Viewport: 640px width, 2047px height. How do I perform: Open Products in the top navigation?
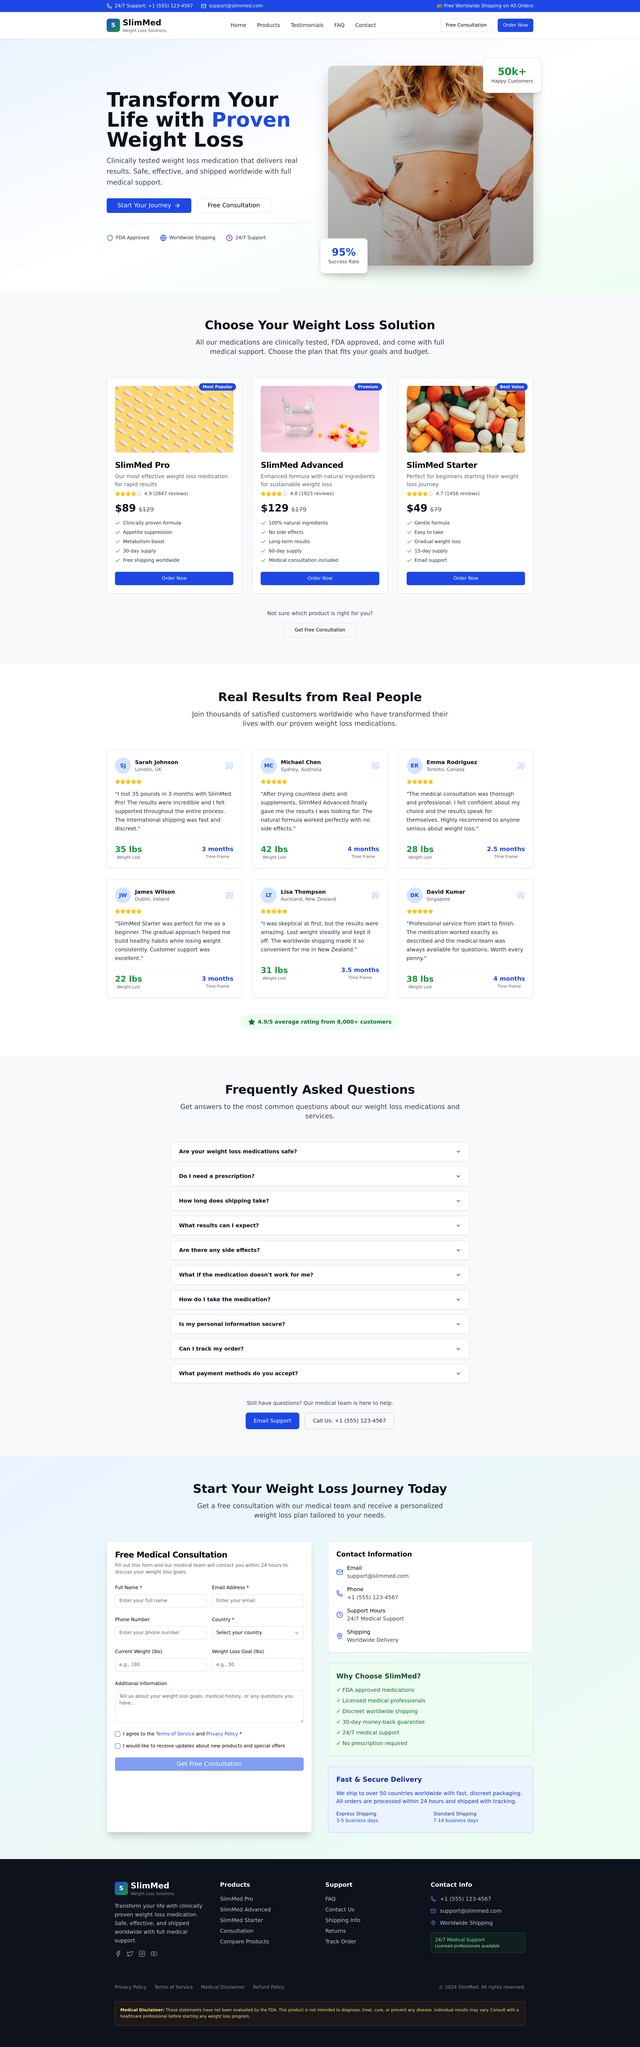pos(268,25)
